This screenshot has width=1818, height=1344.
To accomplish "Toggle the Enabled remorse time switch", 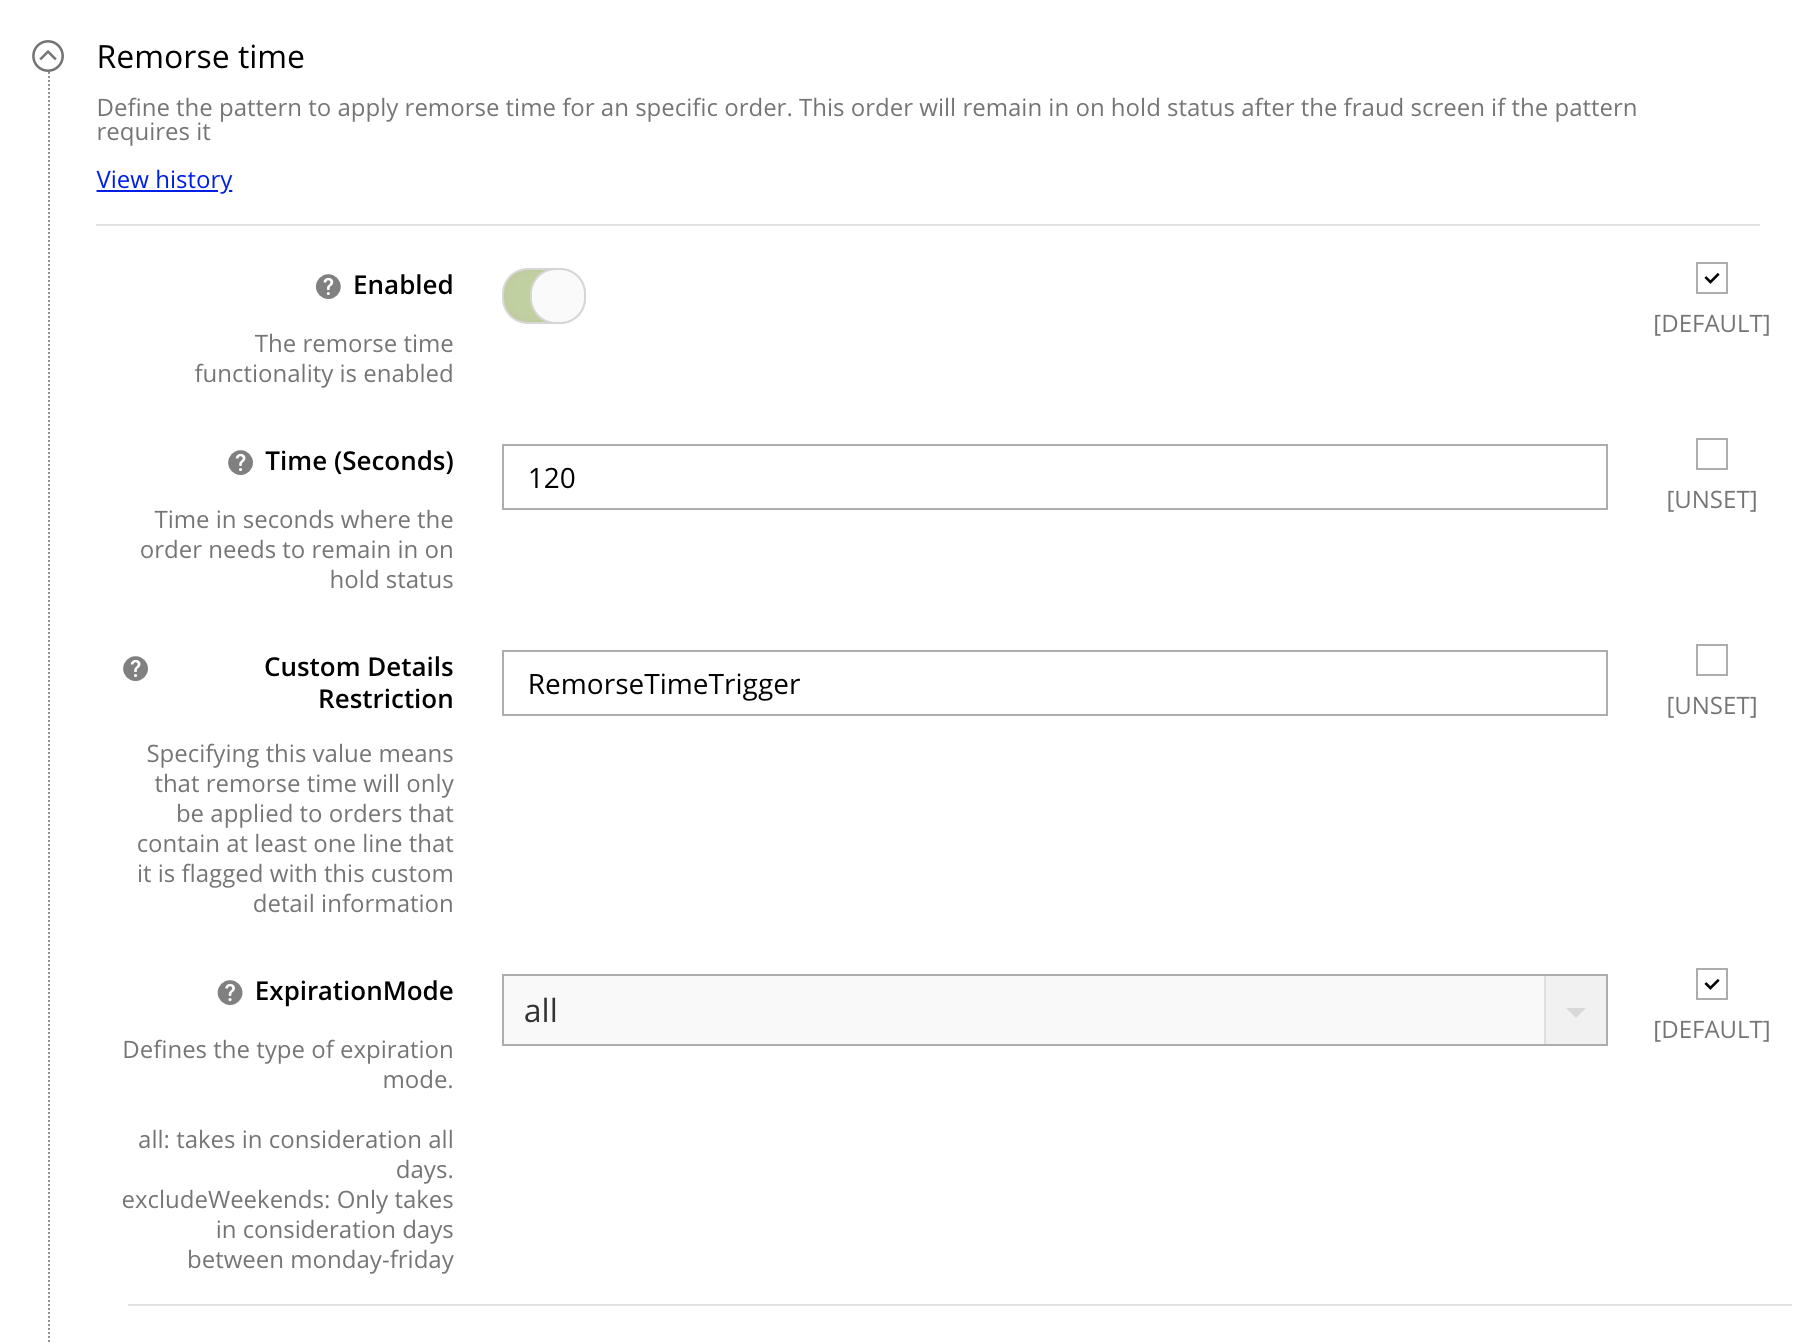I will (x=544, y=296).
